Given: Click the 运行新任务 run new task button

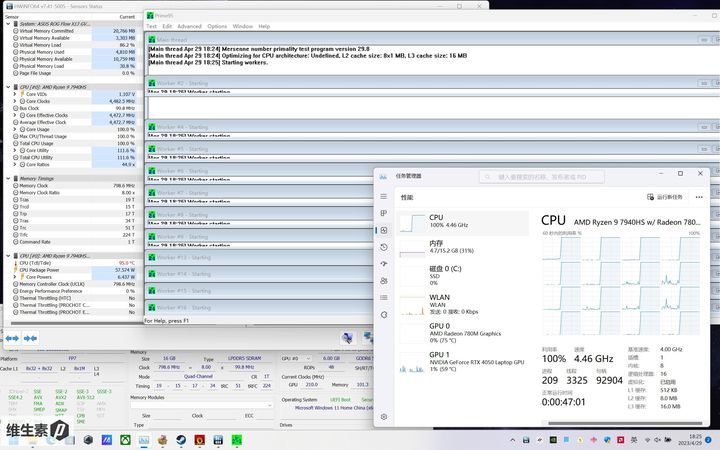Looking at the screenshot, I should pos(664,197).
